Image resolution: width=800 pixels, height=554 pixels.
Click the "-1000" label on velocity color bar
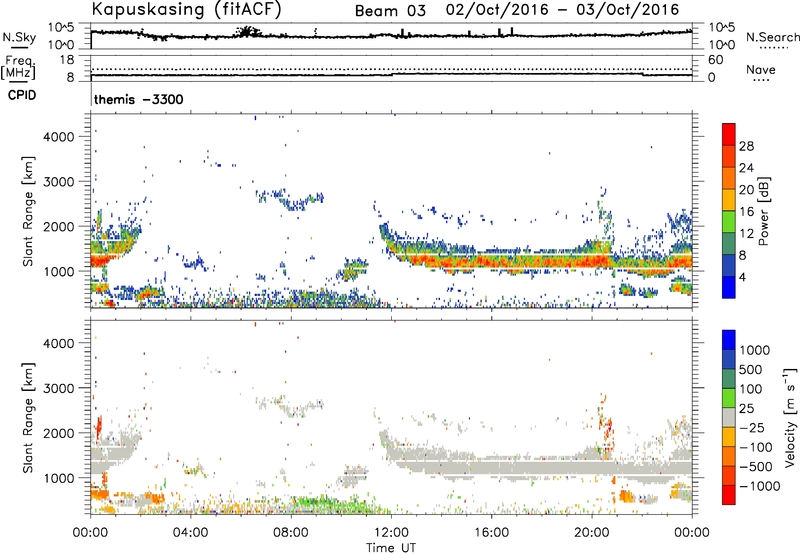(x=760, y=486)
